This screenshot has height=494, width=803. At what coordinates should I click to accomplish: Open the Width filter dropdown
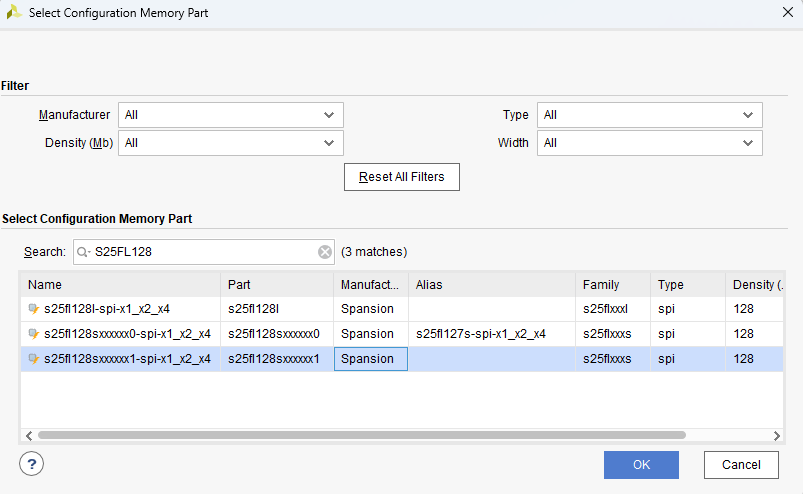pos(649,143)
